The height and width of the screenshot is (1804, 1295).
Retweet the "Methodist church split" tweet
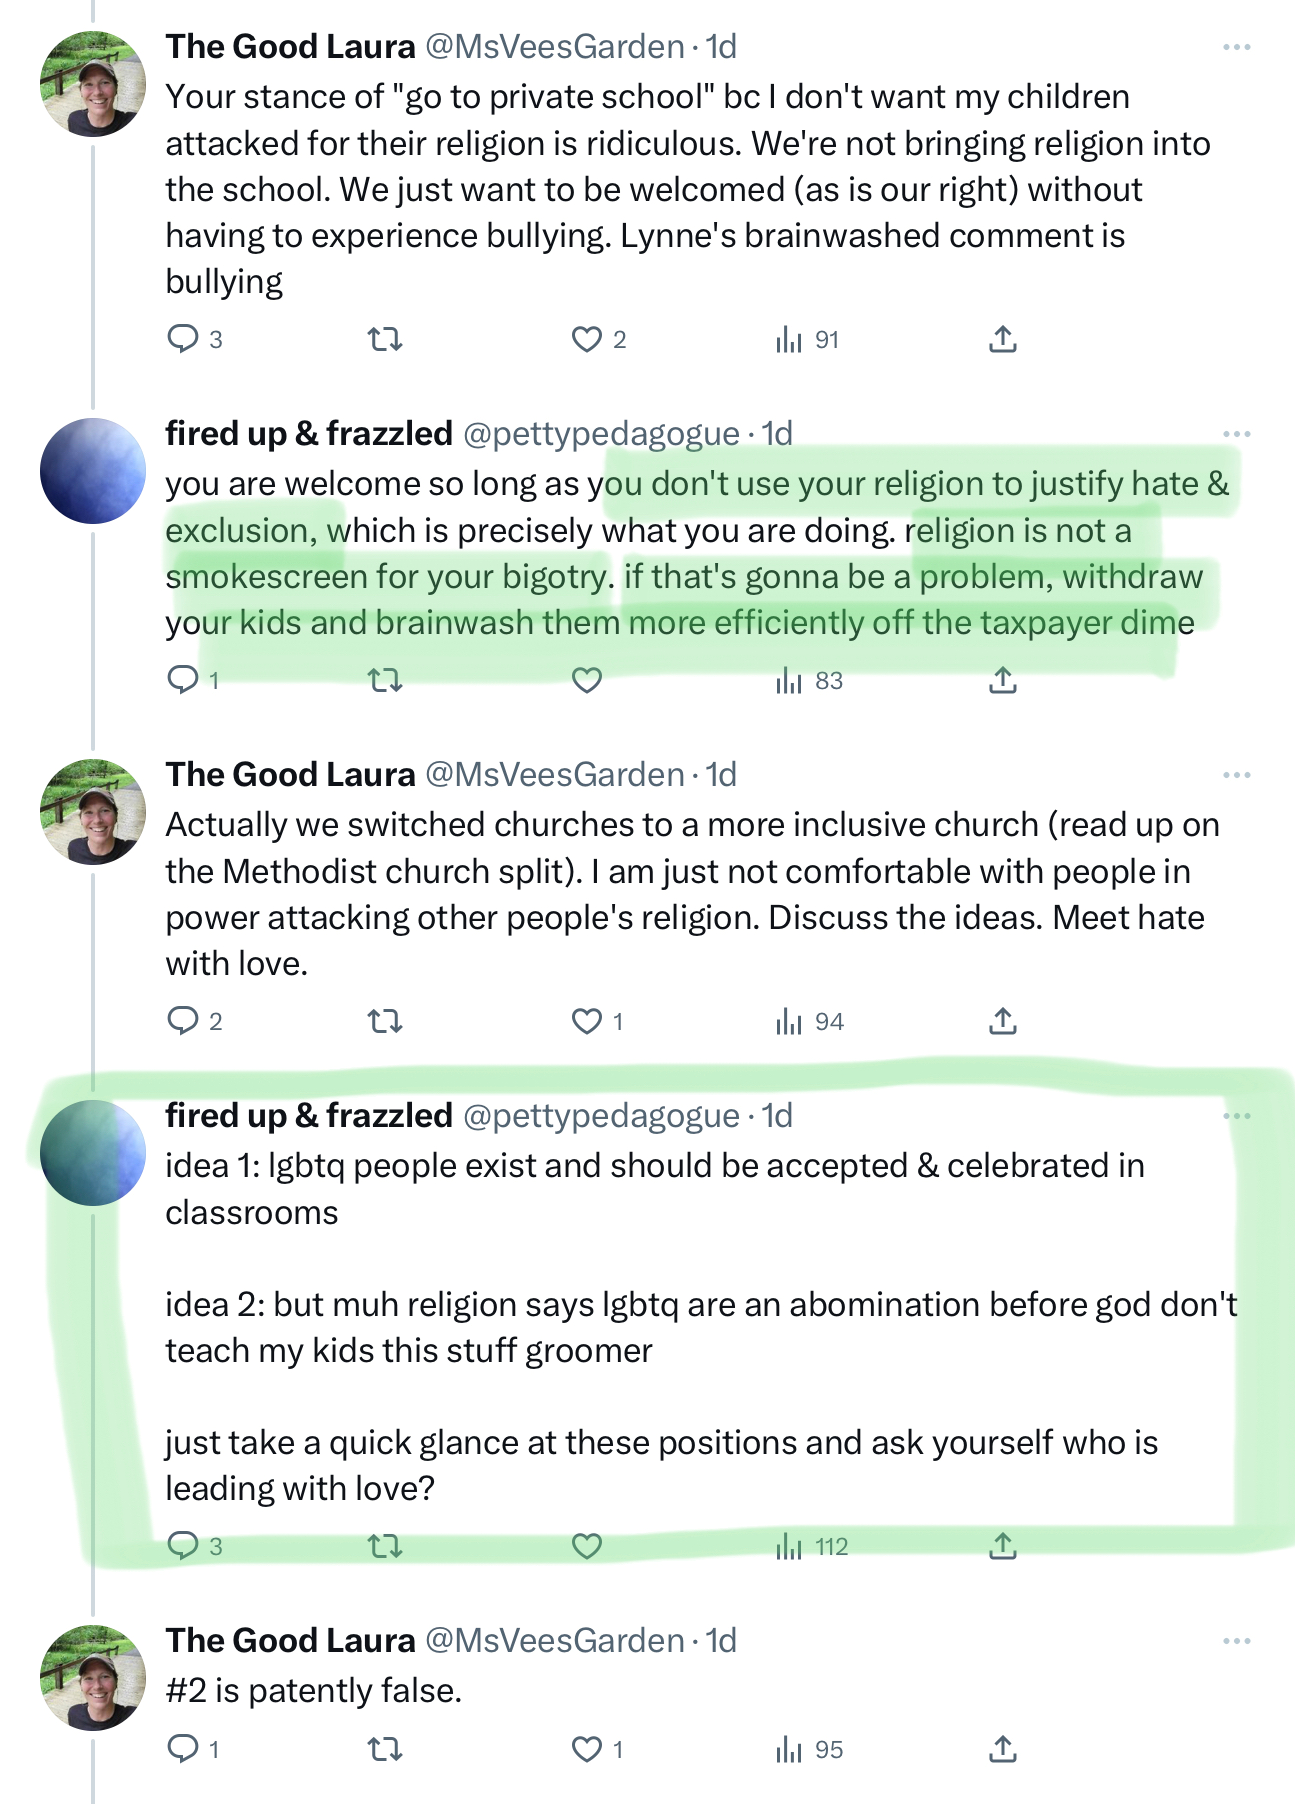click(x=385, y=1021)
